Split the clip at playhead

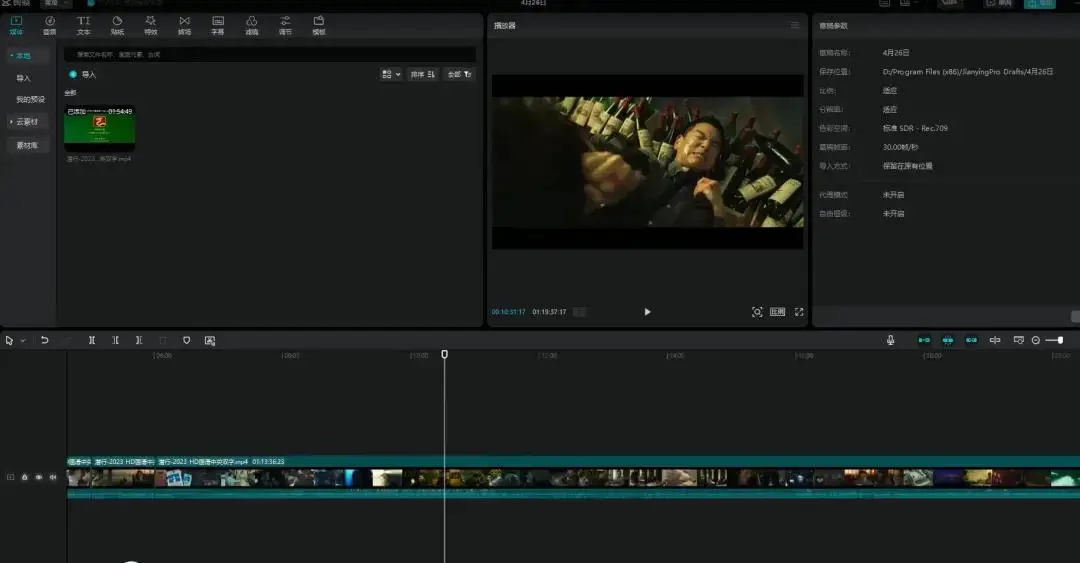pyautogui.click(x=92, y=340)
